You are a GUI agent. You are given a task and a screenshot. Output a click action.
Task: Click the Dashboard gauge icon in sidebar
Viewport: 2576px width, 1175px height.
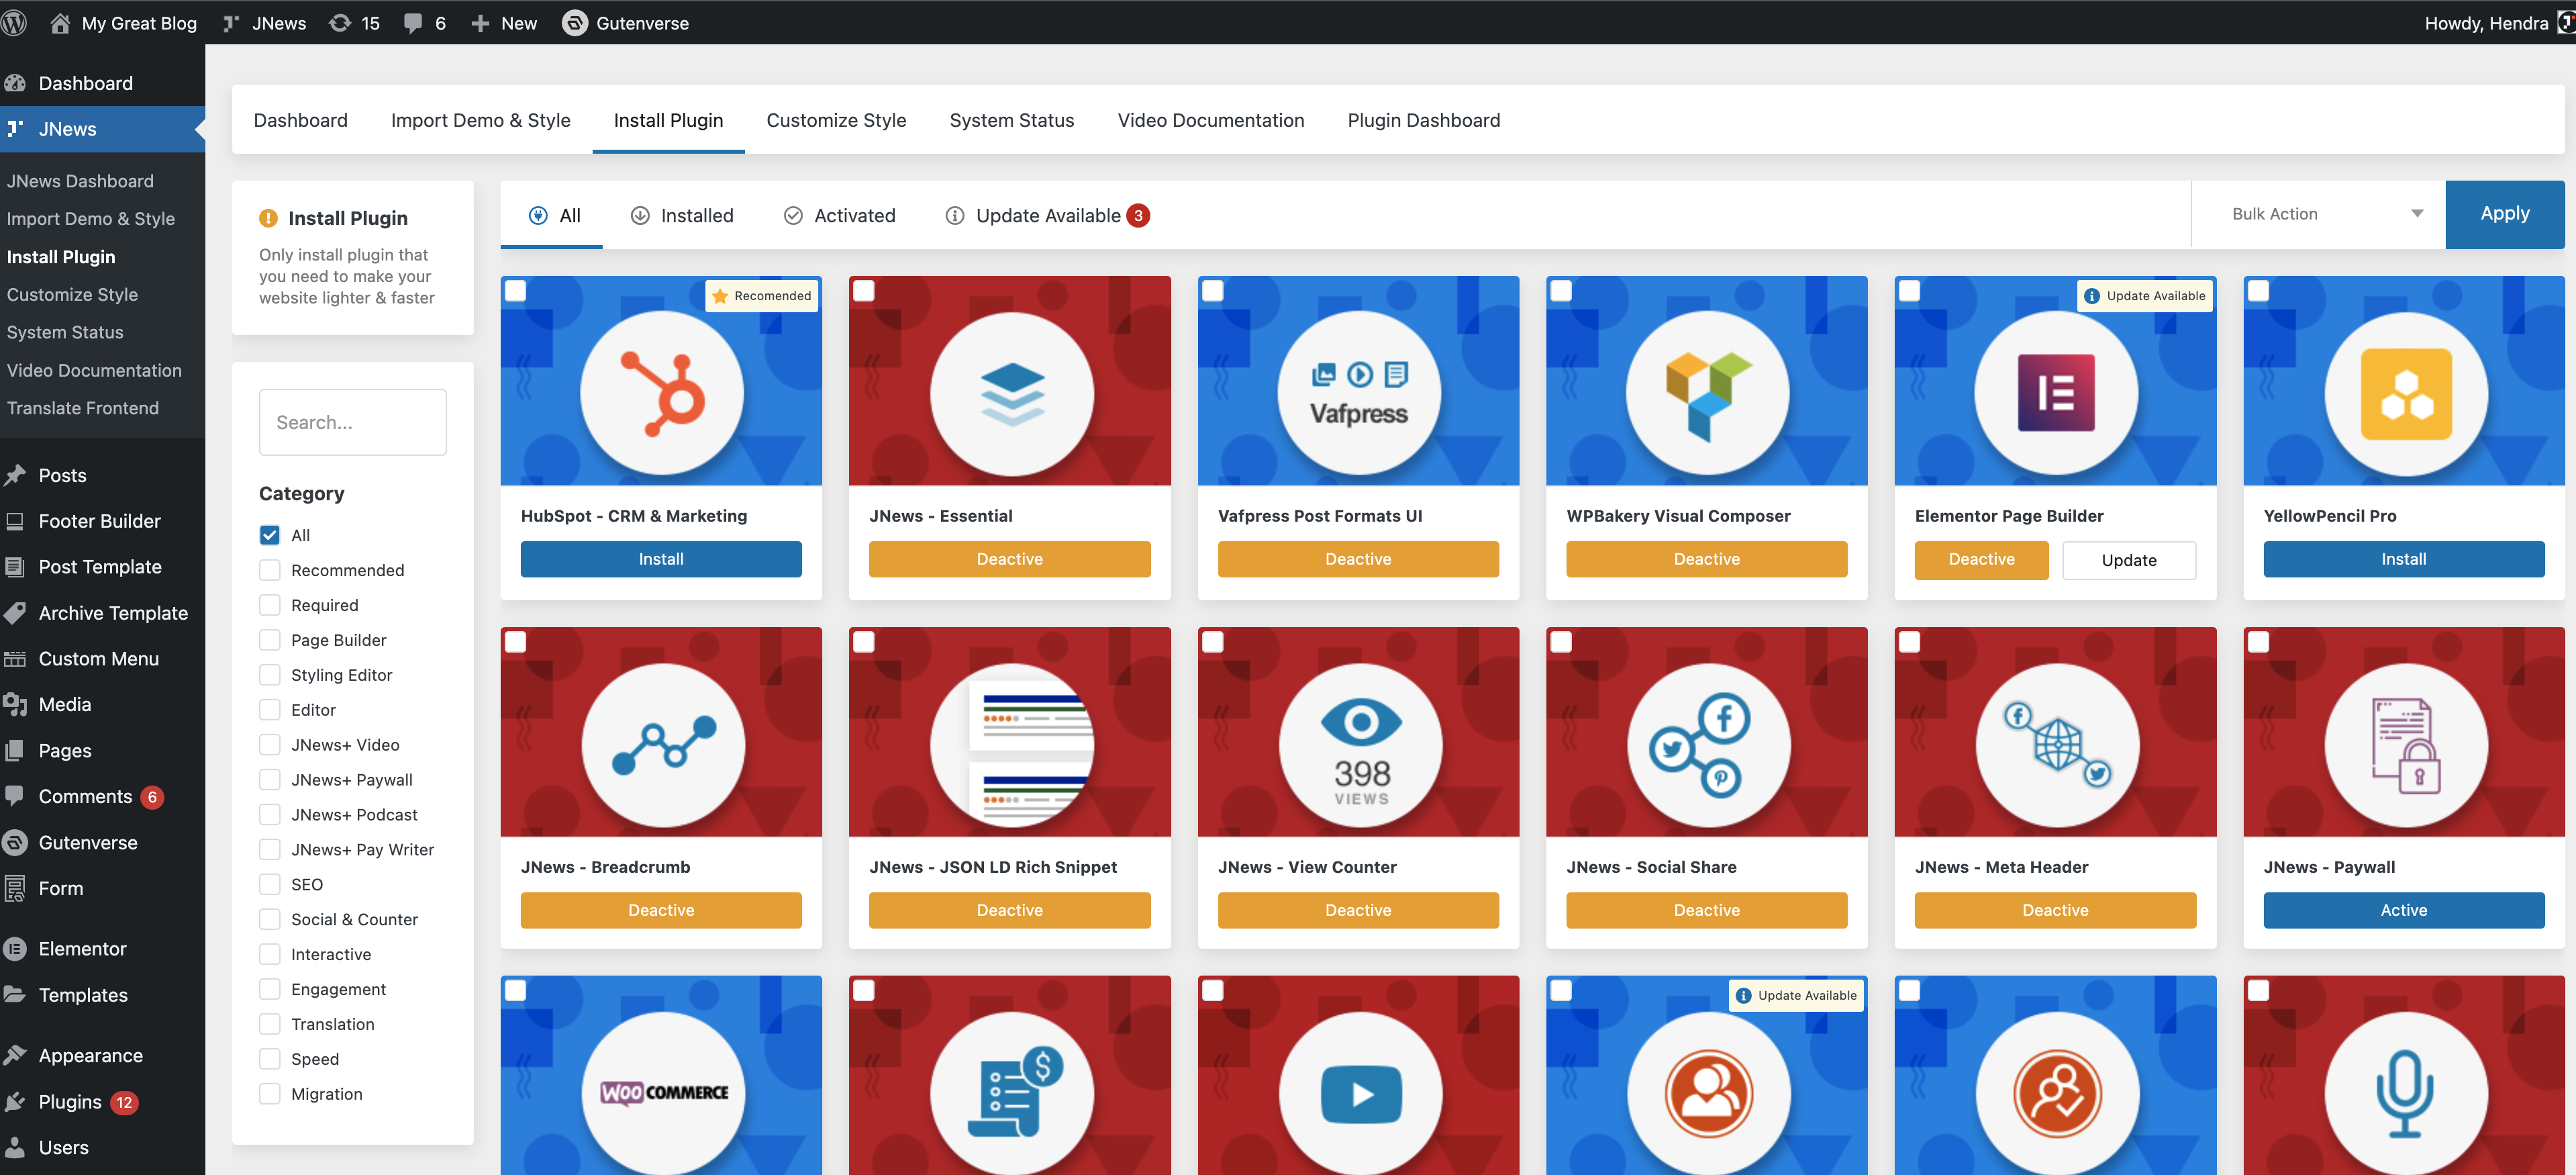[15, 83]
